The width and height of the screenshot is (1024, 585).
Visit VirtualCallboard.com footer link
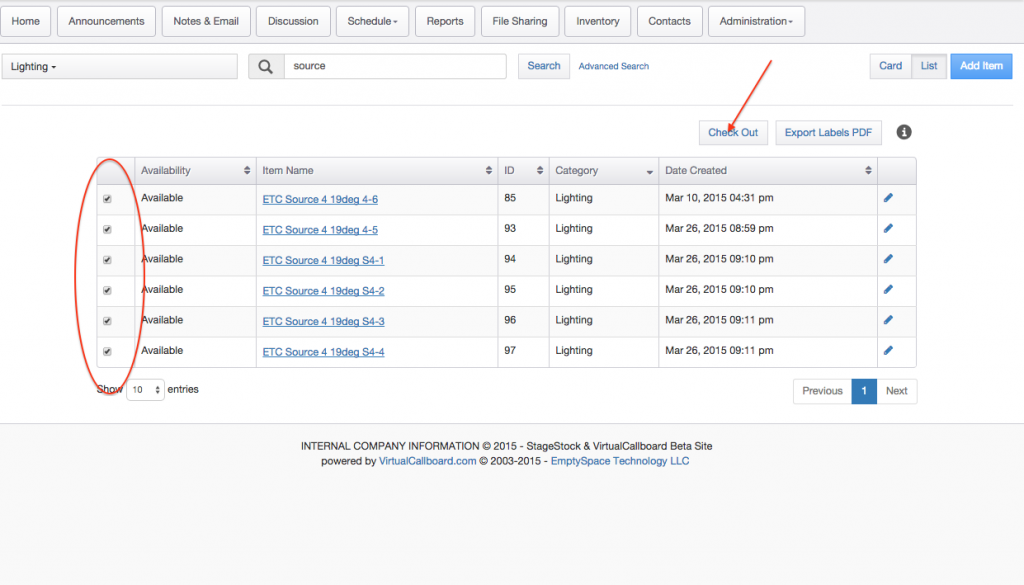click(x=428, y=461)
